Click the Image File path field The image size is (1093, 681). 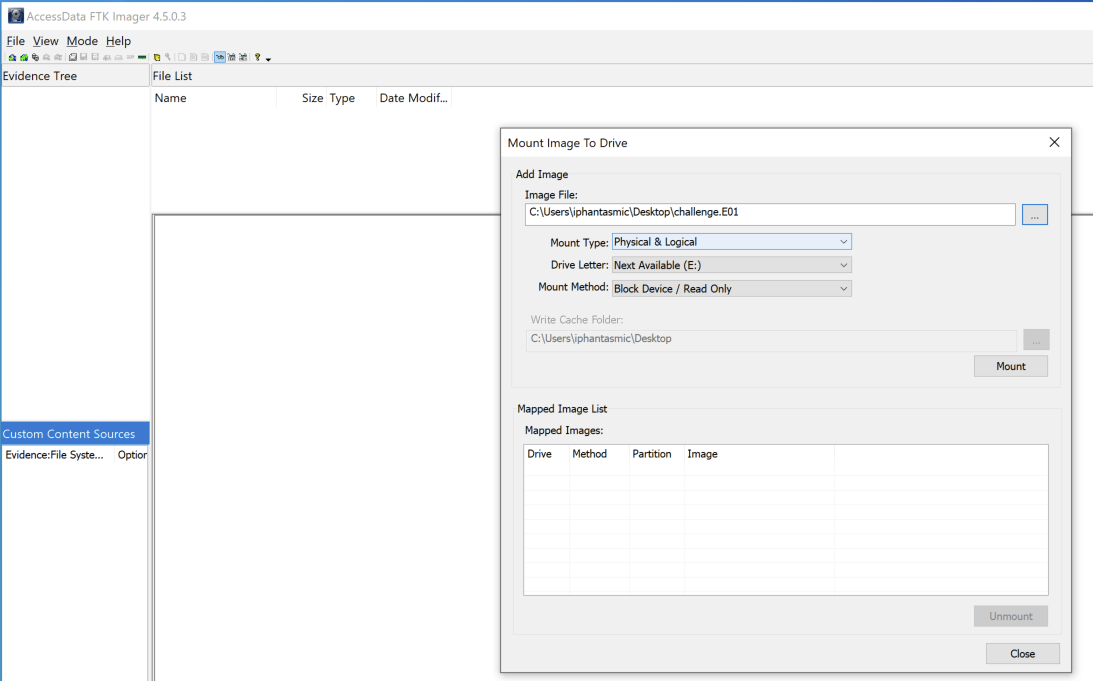tap(770, 214)
